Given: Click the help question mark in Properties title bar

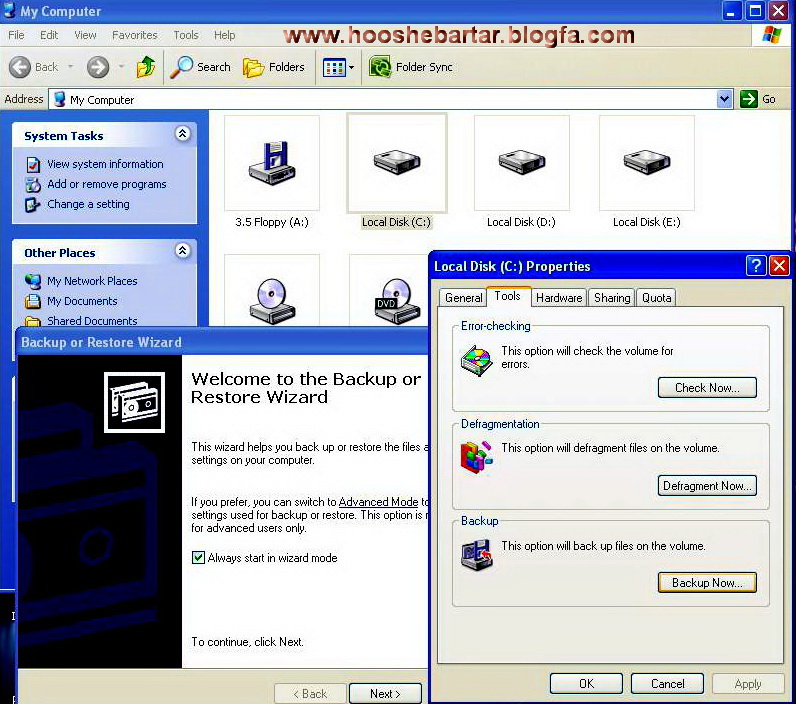Looking at the screenshot, I should click(x=756, y=266).
